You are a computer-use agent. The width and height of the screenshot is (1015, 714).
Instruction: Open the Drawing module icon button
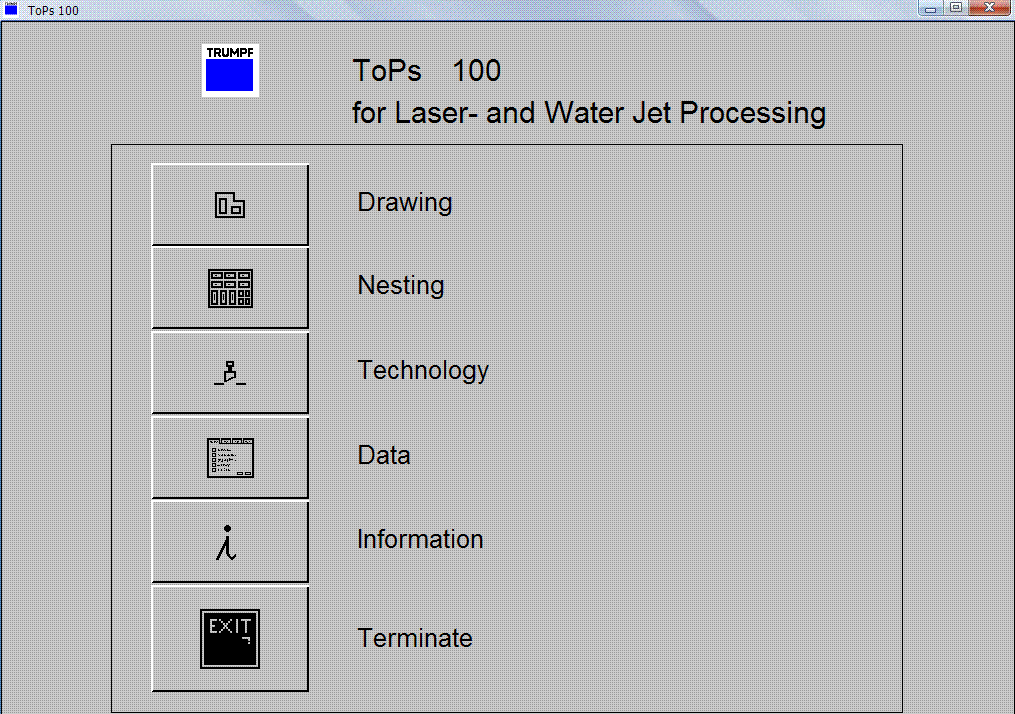coord(230,205)
